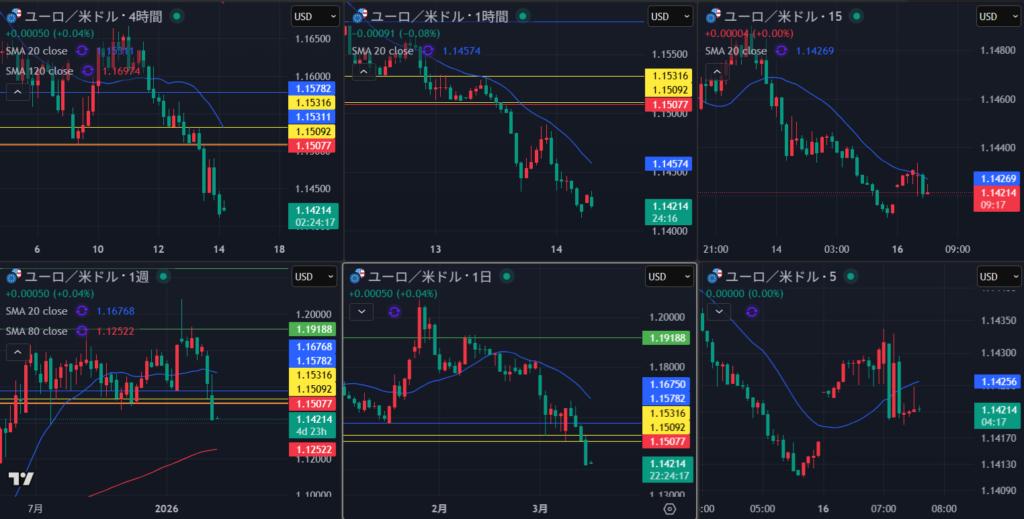The width and height of the screenshot is (1024, 519).
Task: Click the green 1.19188 price label in weekly chart
Action: 310,329
